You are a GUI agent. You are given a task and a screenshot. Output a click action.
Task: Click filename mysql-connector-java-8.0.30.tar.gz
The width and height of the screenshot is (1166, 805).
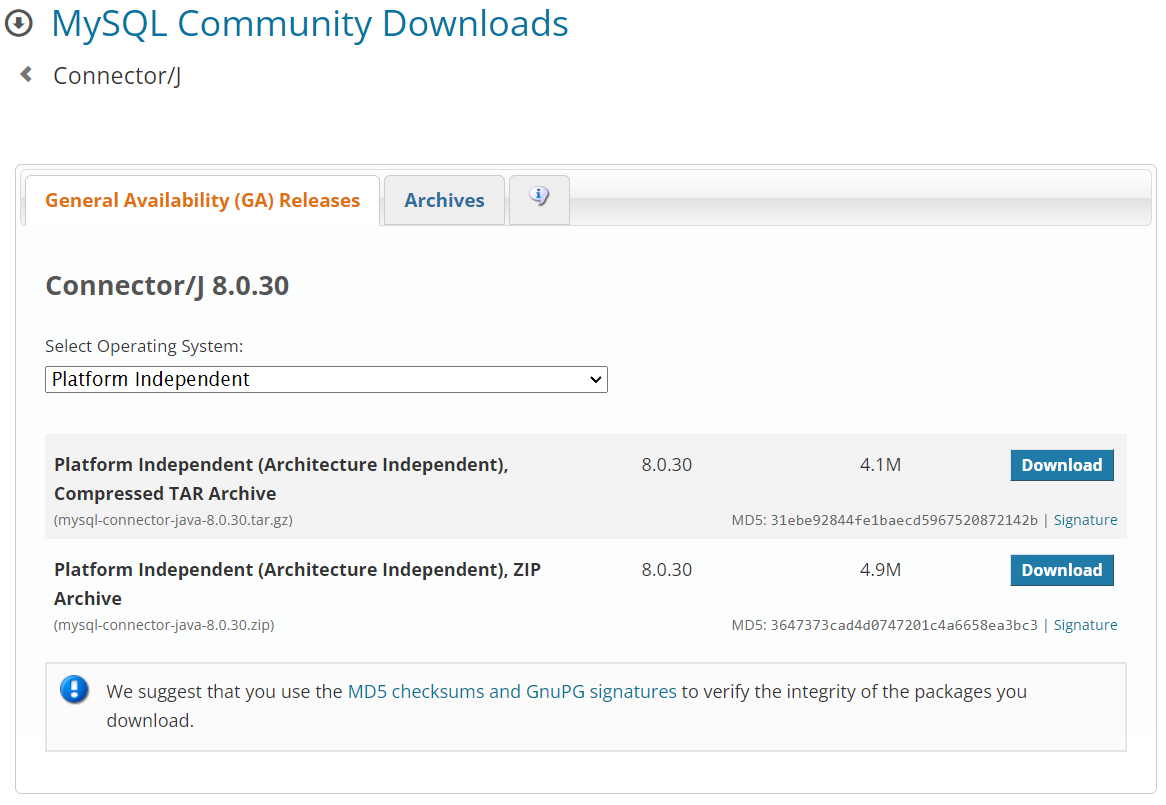pyautogui.click(x=173, y=520)
